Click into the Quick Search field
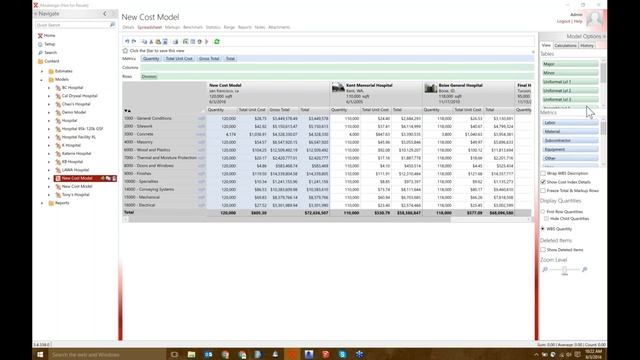The height and width of the screenshot is (360, 640). click(x=72, y=25)
